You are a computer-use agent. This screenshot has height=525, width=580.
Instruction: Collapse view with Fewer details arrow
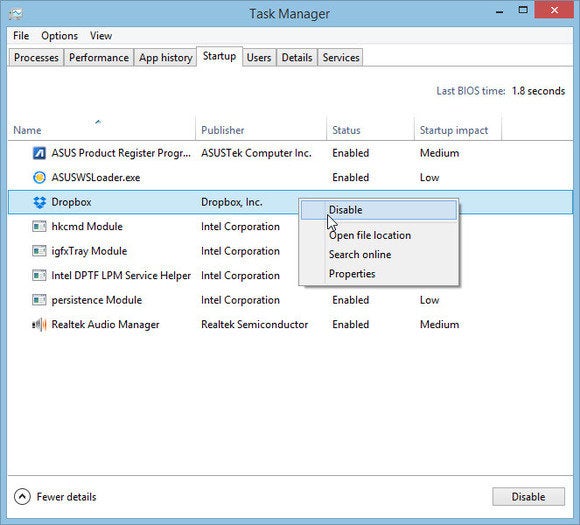[22, 497]
